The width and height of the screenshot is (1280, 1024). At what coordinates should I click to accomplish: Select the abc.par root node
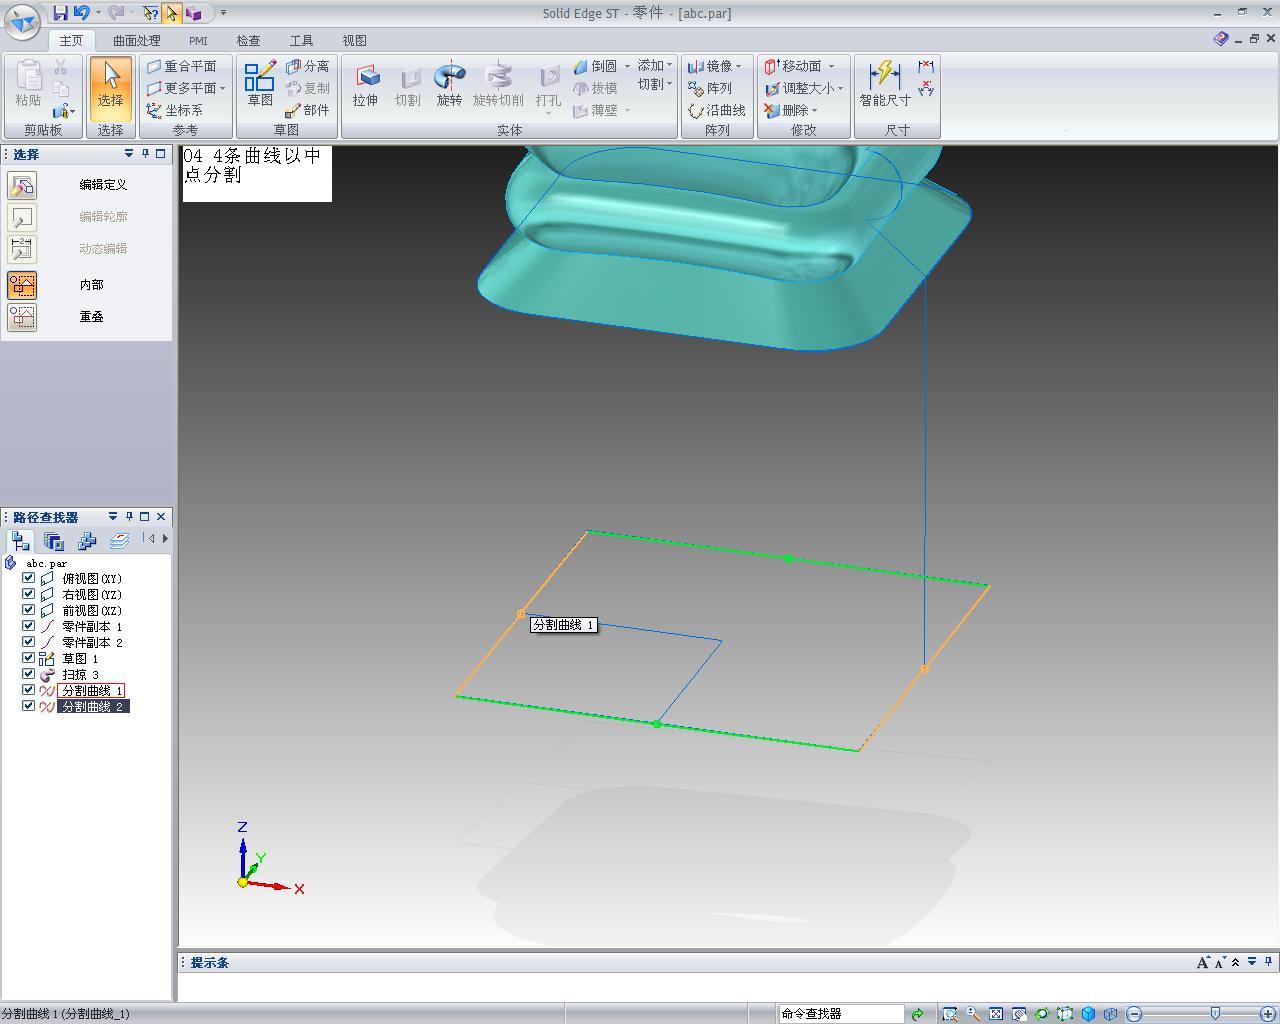point(46,563)
